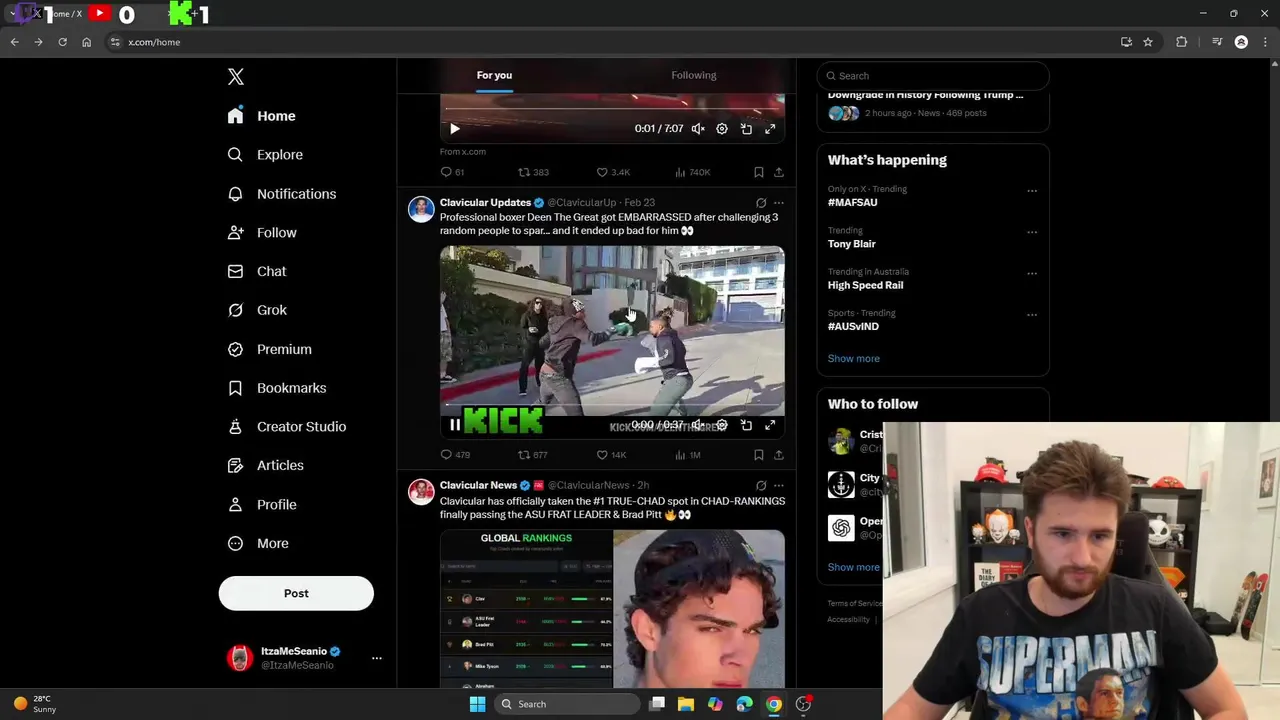1280x720 pixels.
Task: Bookmark the post with 1M views
Action: (x=759, y=455)
